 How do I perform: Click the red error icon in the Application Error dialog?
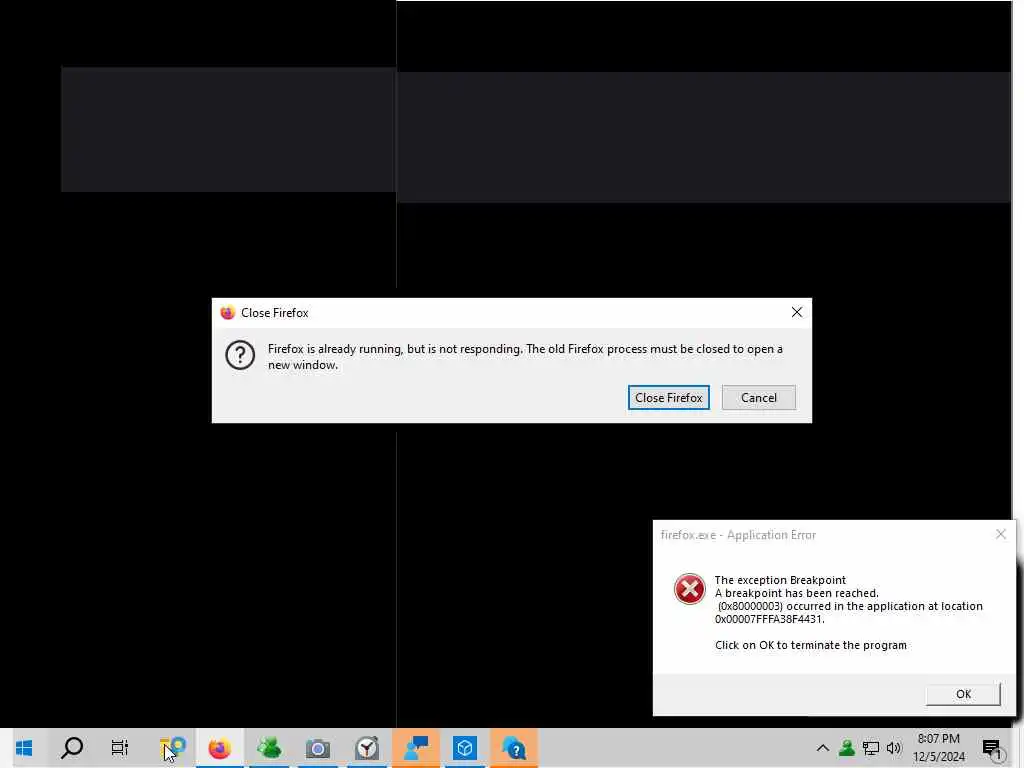(x=689, y=589)
